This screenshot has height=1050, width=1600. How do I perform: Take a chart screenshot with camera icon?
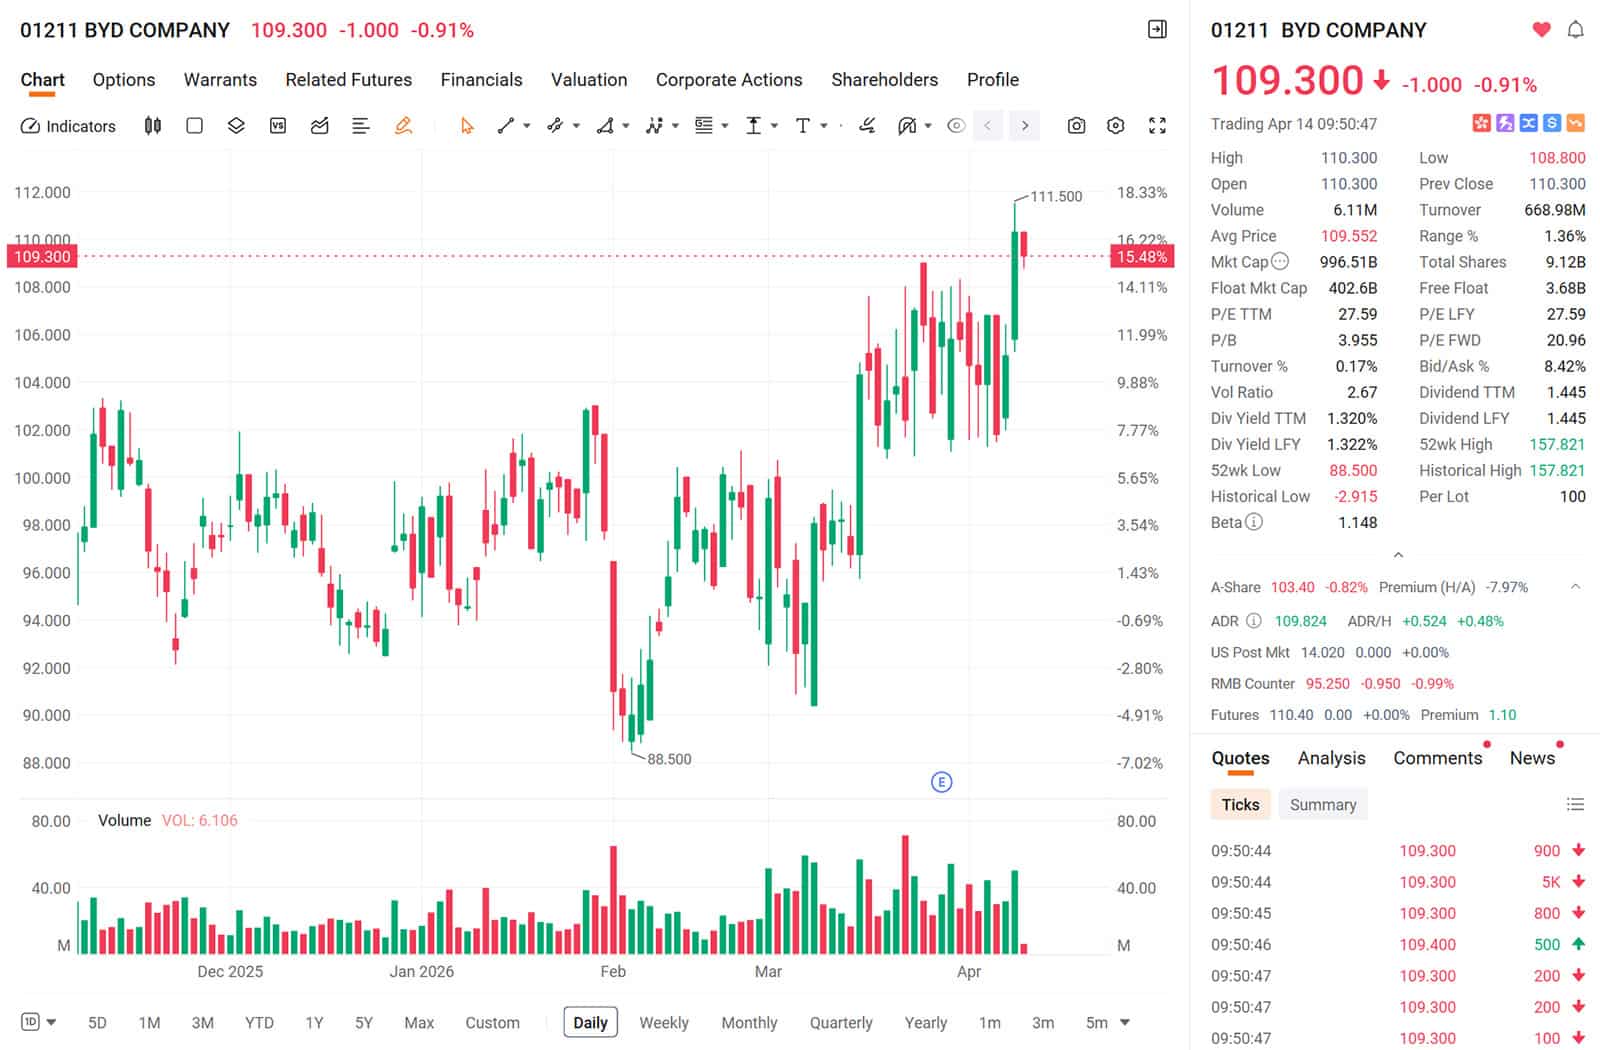coord(1076,126)
